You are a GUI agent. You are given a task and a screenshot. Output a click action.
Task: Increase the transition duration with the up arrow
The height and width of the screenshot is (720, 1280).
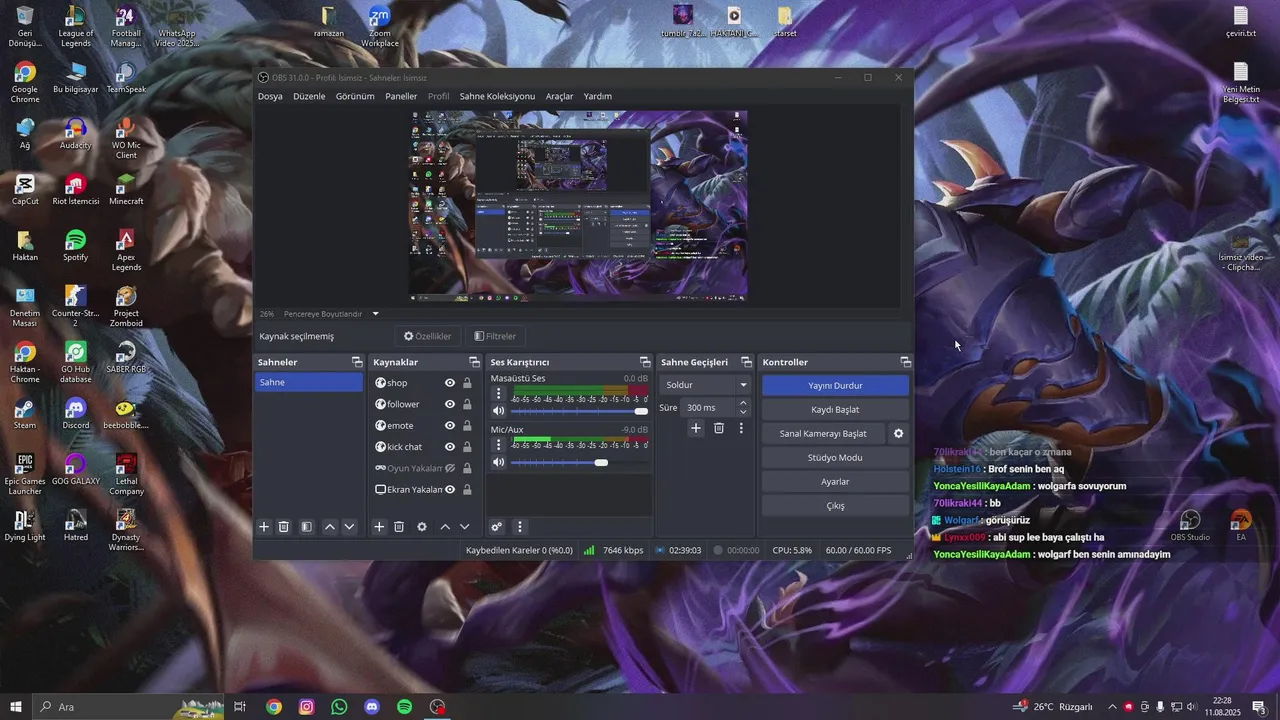pyautogui.click(x=743, y=403)
